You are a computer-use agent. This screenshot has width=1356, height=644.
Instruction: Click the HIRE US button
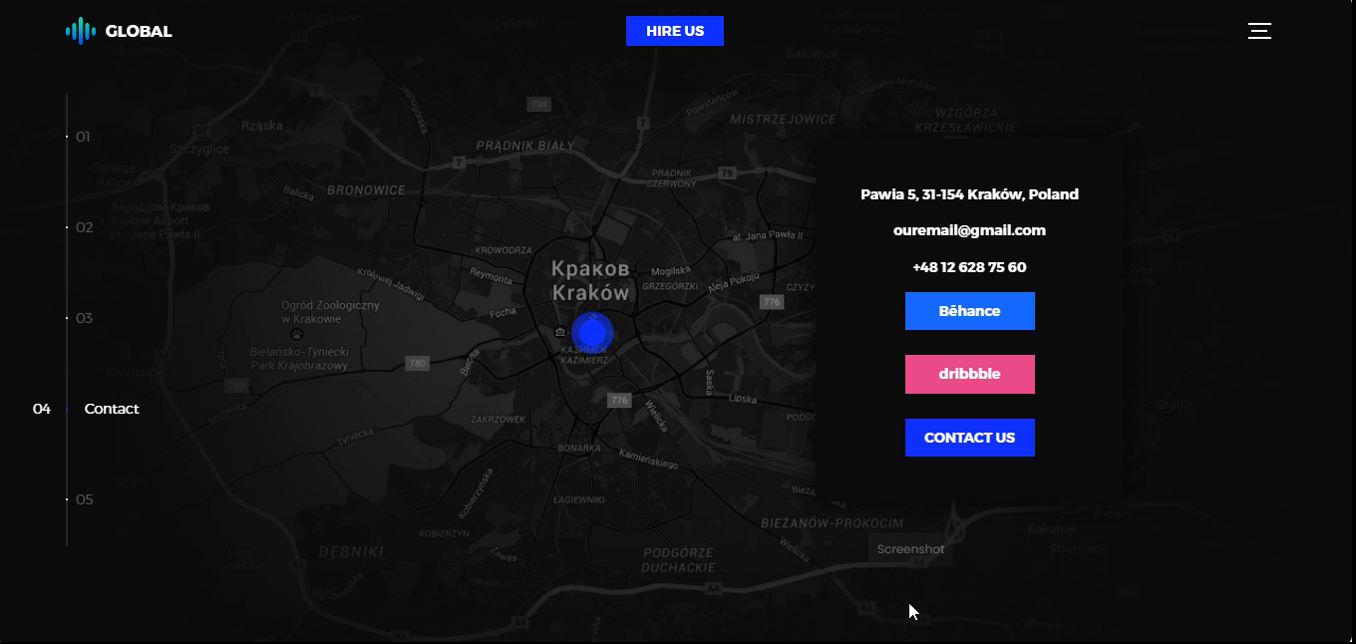(x=675, y=31)
